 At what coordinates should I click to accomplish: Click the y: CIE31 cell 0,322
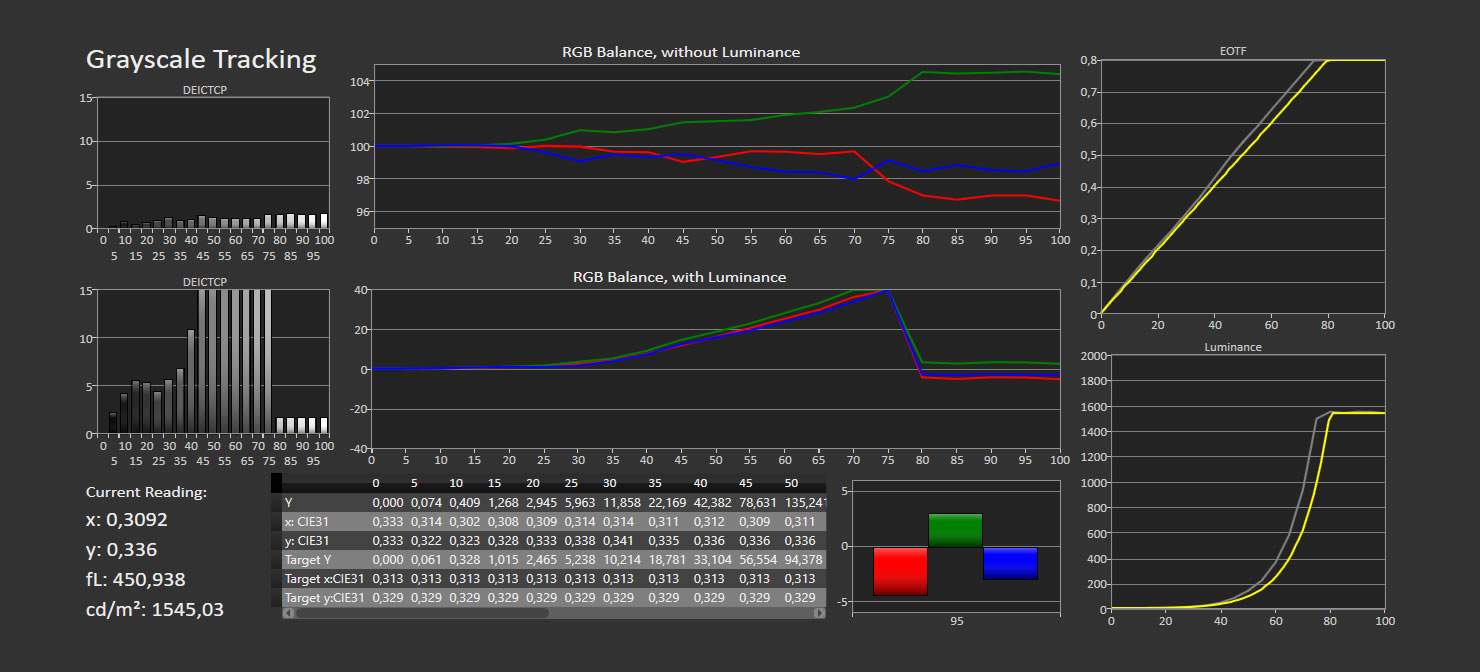426,540
